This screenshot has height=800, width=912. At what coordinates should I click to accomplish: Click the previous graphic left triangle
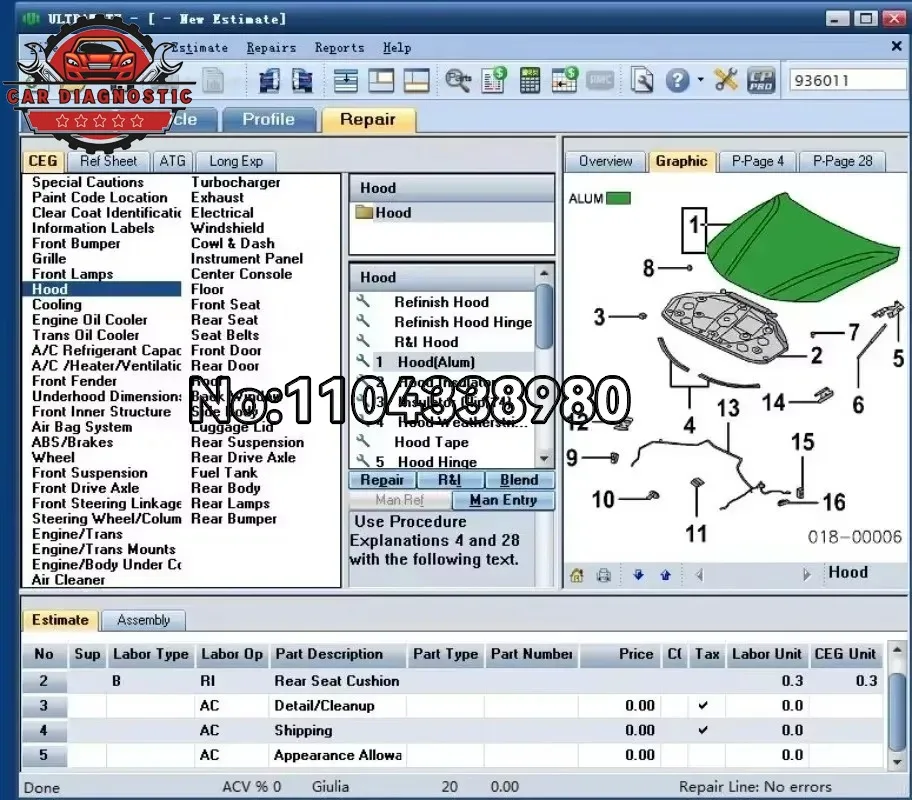[700, 575]
